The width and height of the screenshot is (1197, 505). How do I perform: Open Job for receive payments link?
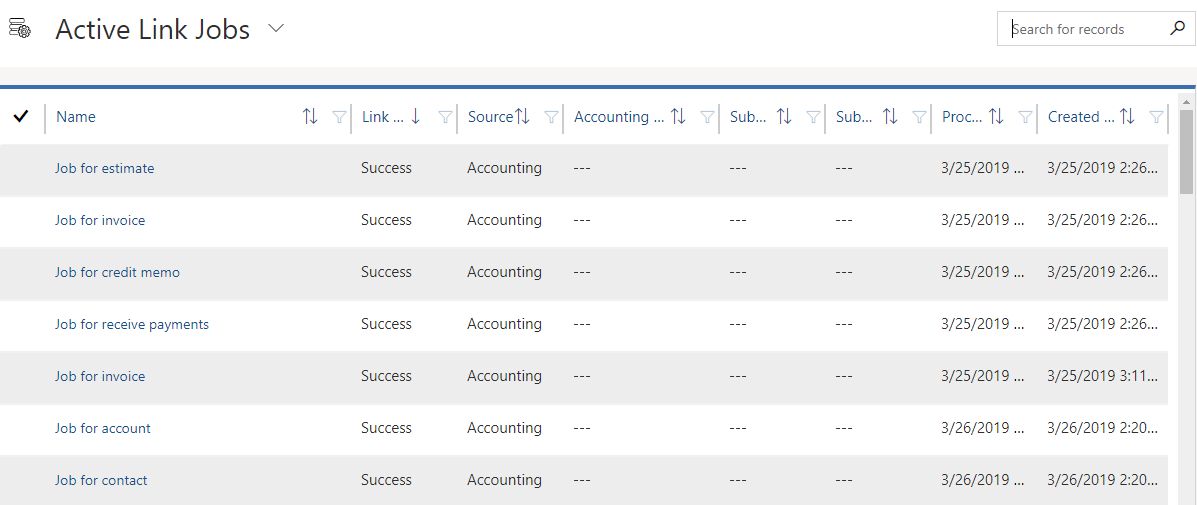pos(132,324)
